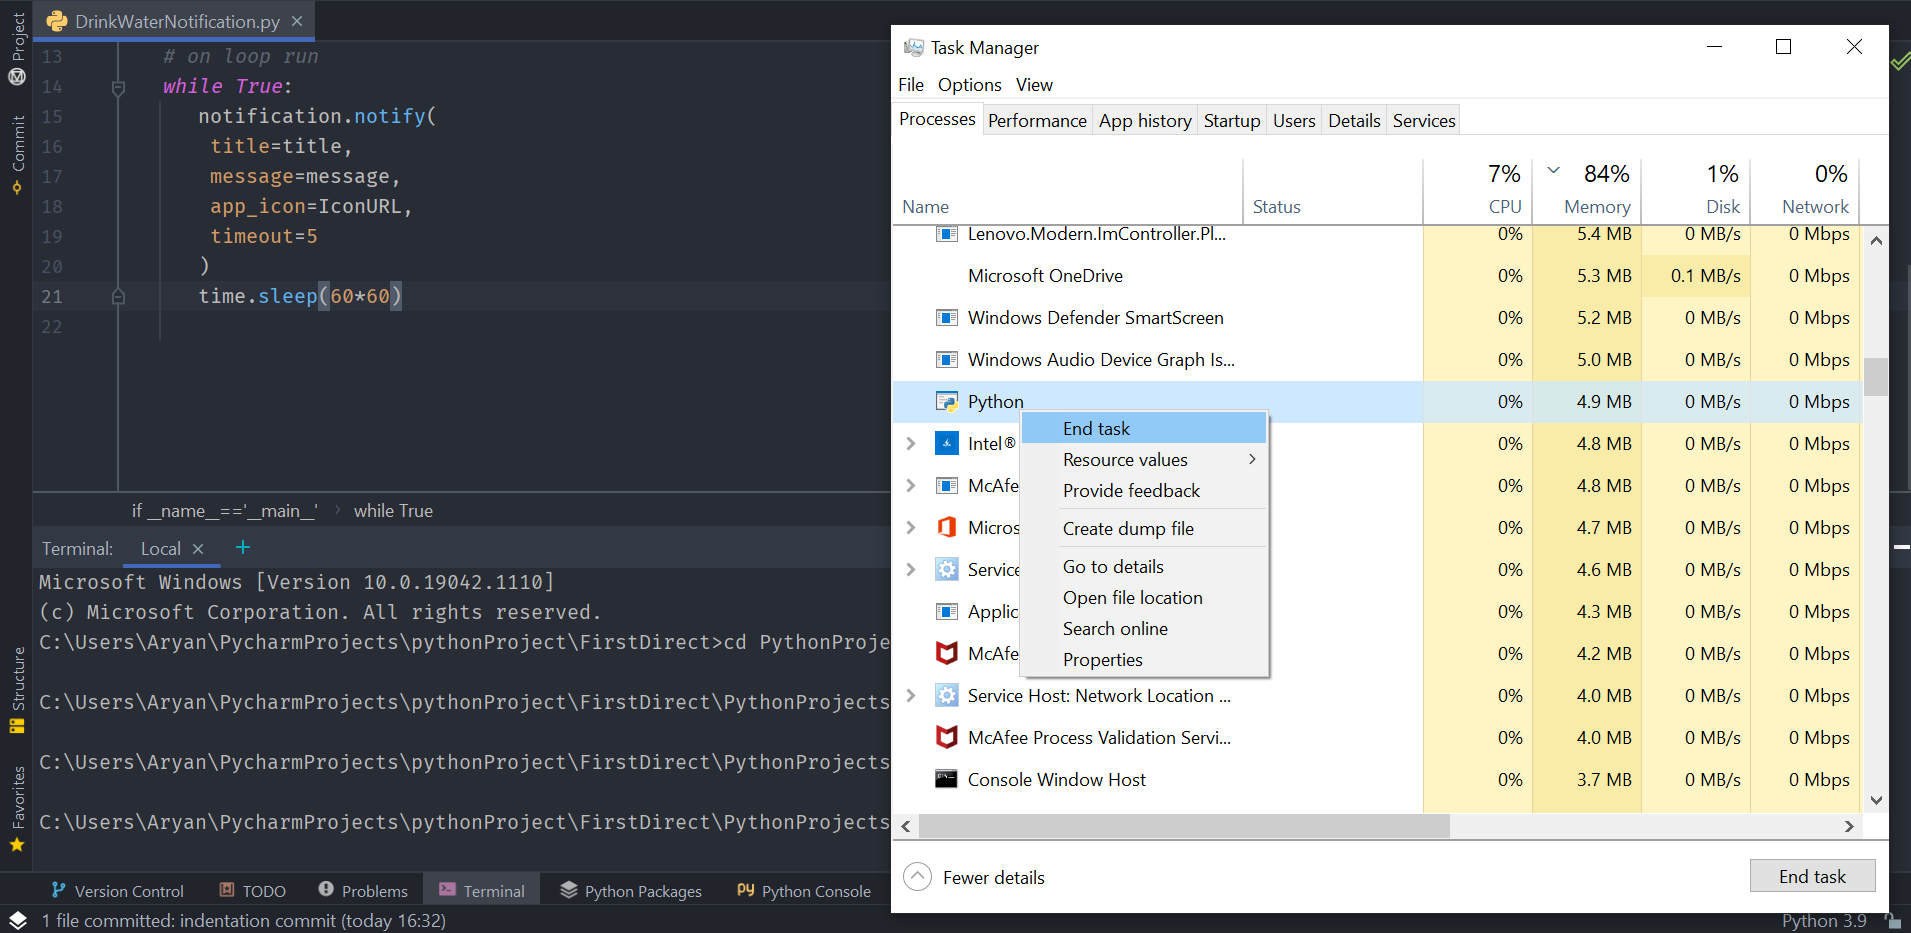Click the McAfee Process Validation Service icon

pyautogui.click(x=946, y=737)
